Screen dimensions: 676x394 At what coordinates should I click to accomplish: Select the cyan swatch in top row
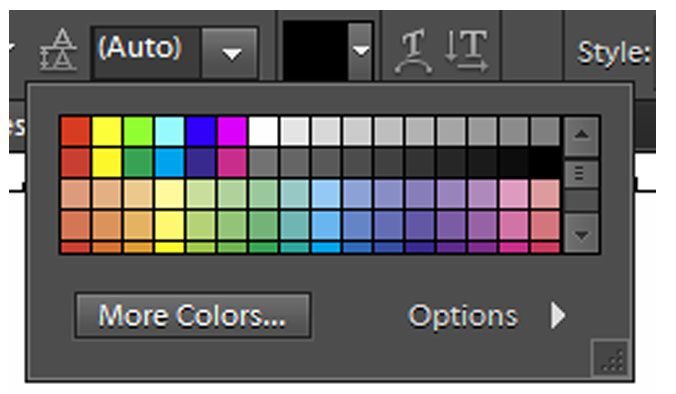169,131
